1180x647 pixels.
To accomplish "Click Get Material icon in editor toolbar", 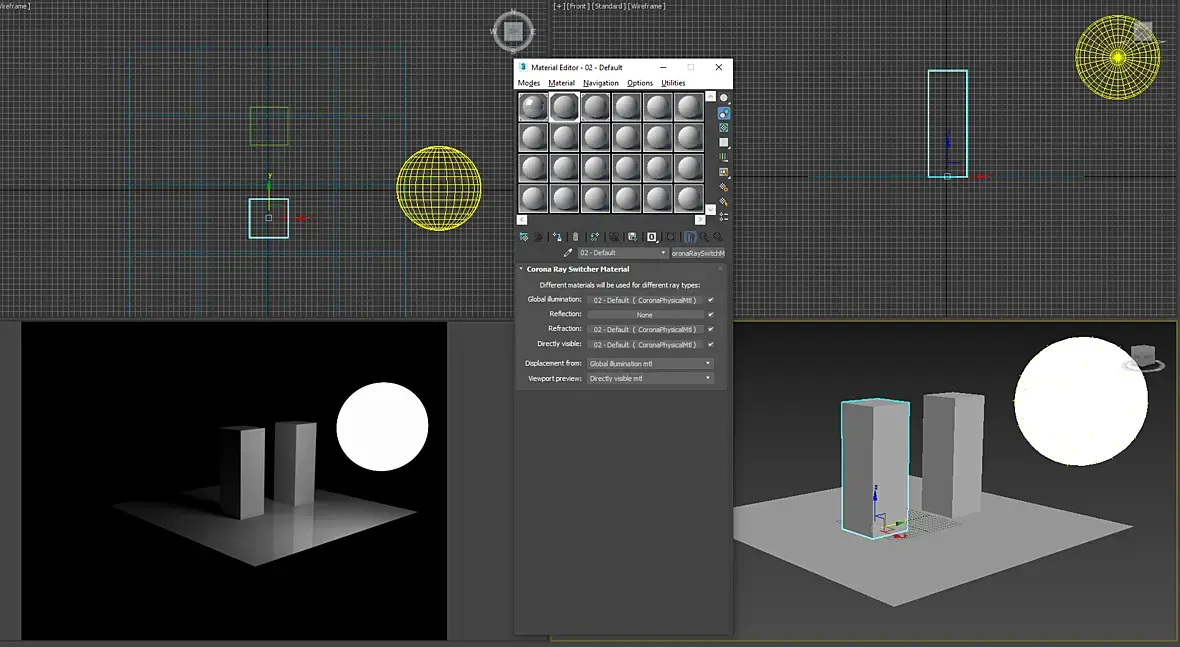I will [x=524, y=237].
